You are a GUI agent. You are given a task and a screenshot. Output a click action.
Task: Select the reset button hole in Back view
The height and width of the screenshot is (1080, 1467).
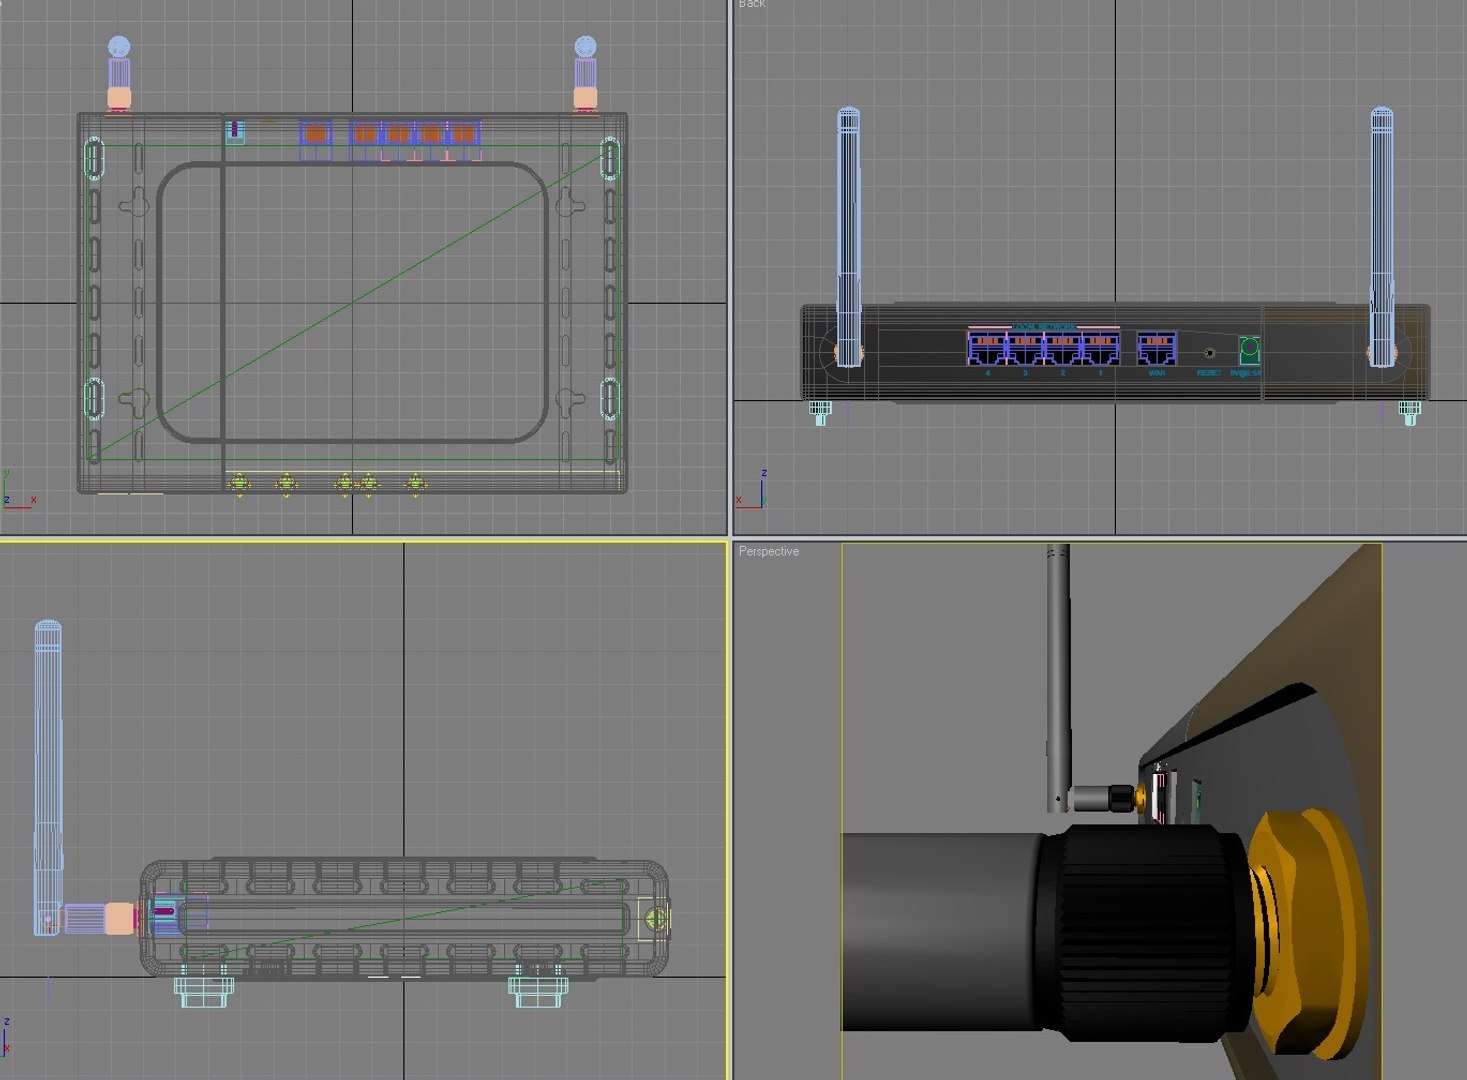click(1209, 352)
